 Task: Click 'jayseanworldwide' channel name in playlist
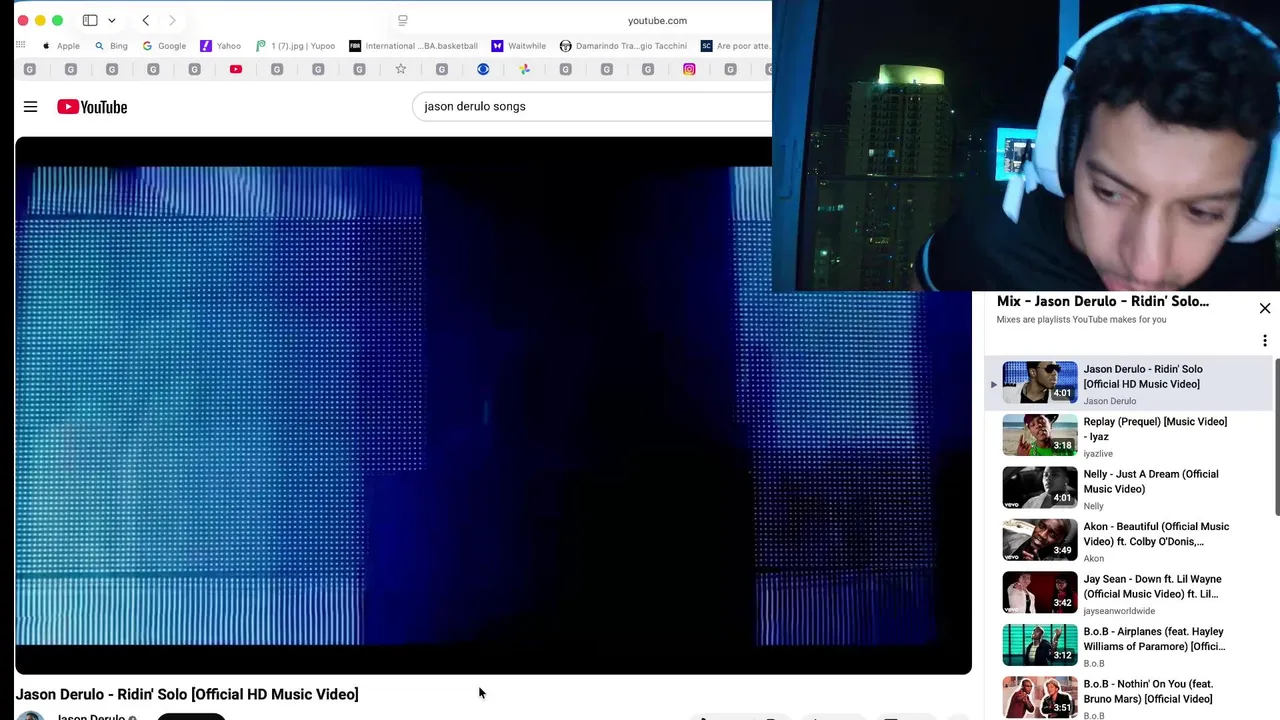point(1119,611)
